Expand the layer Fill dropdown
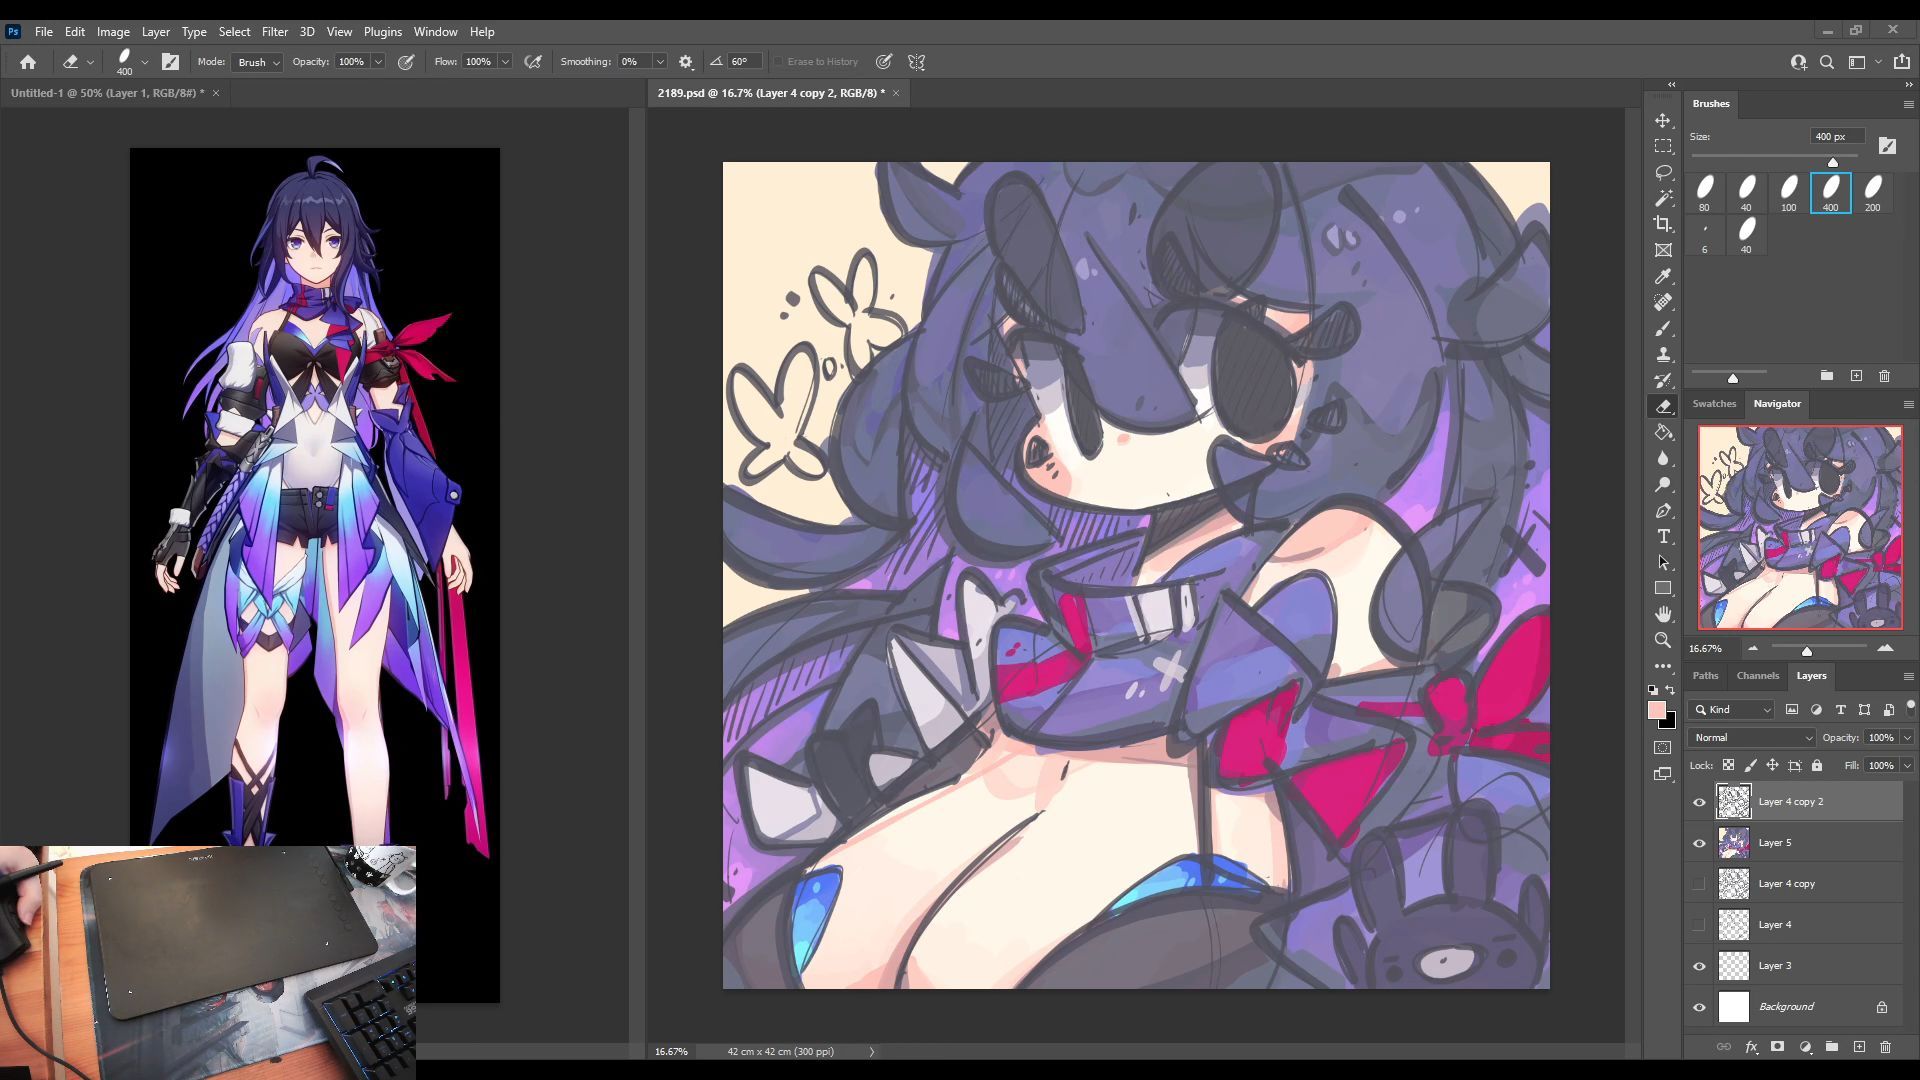Screen dimensions: 1920x1080 (x=1907, y=765)
